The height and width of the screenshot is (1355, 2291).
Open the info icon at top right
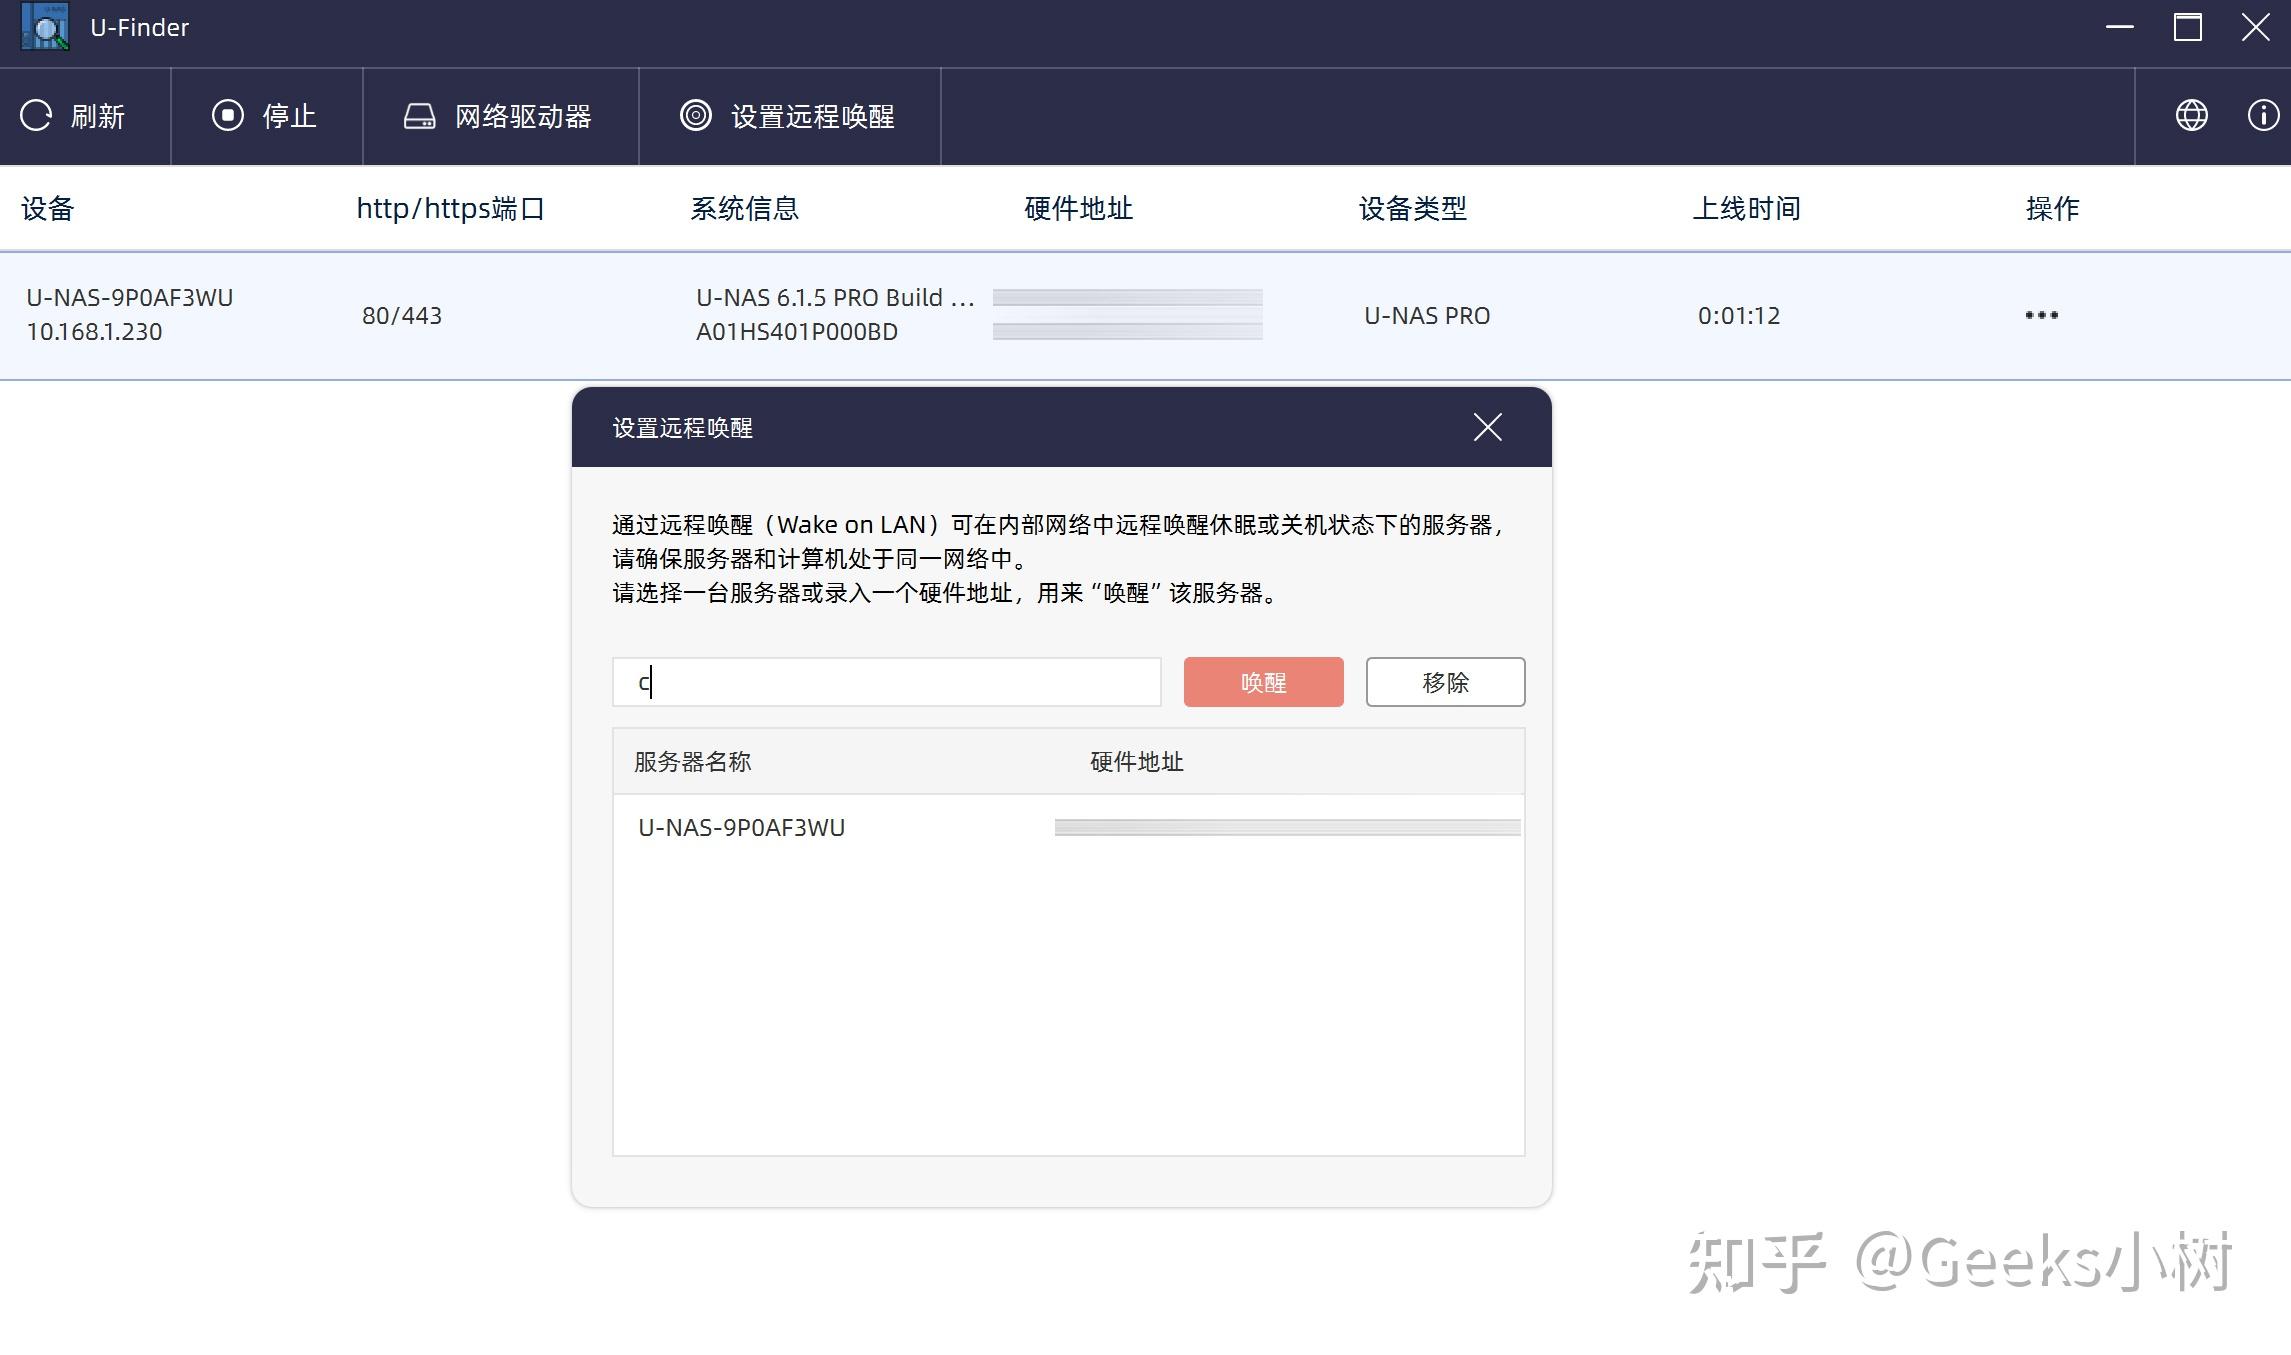(x=2262, y=116)
